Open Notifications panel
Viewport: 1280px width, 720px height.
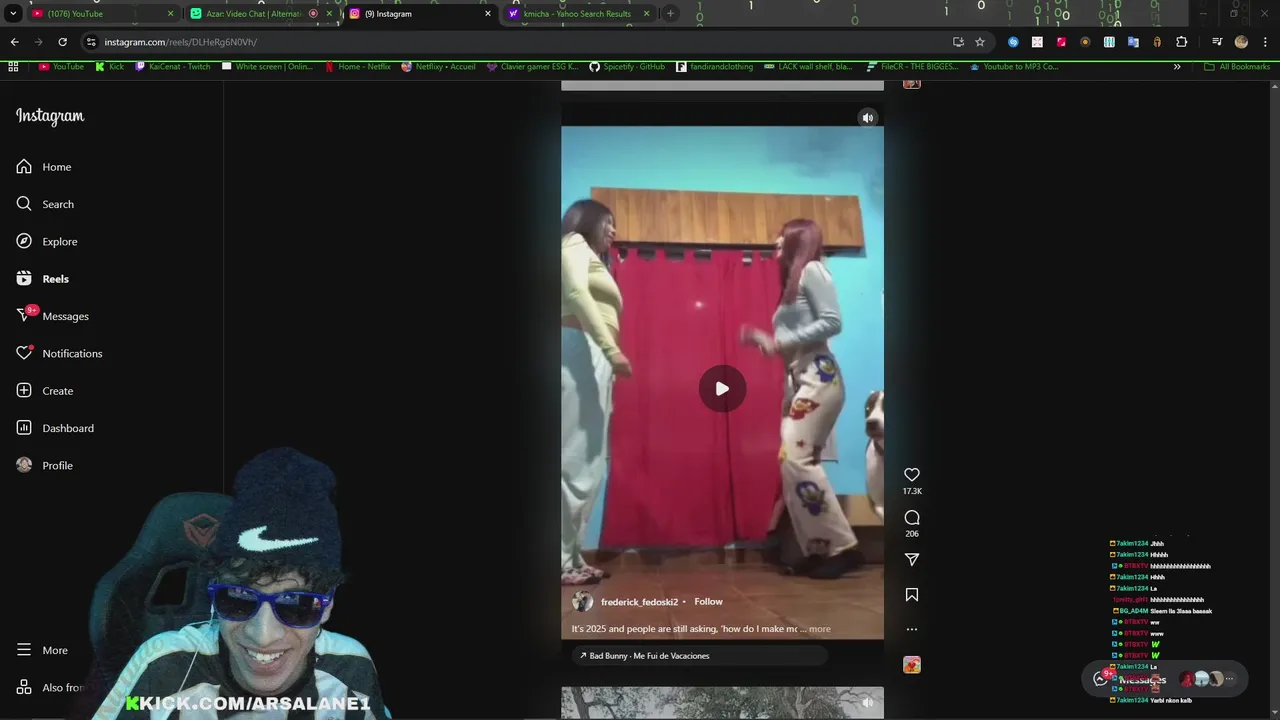point(59,353)
